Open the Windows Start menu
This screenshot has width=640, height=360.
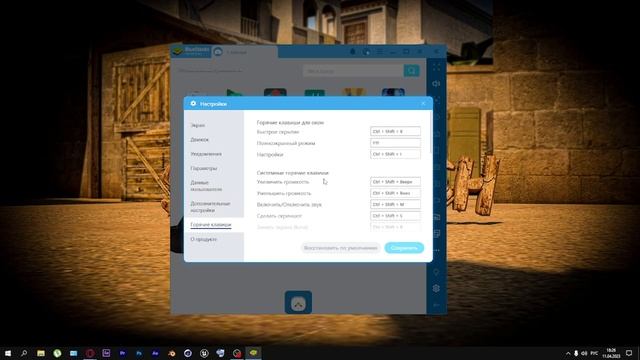8,353
